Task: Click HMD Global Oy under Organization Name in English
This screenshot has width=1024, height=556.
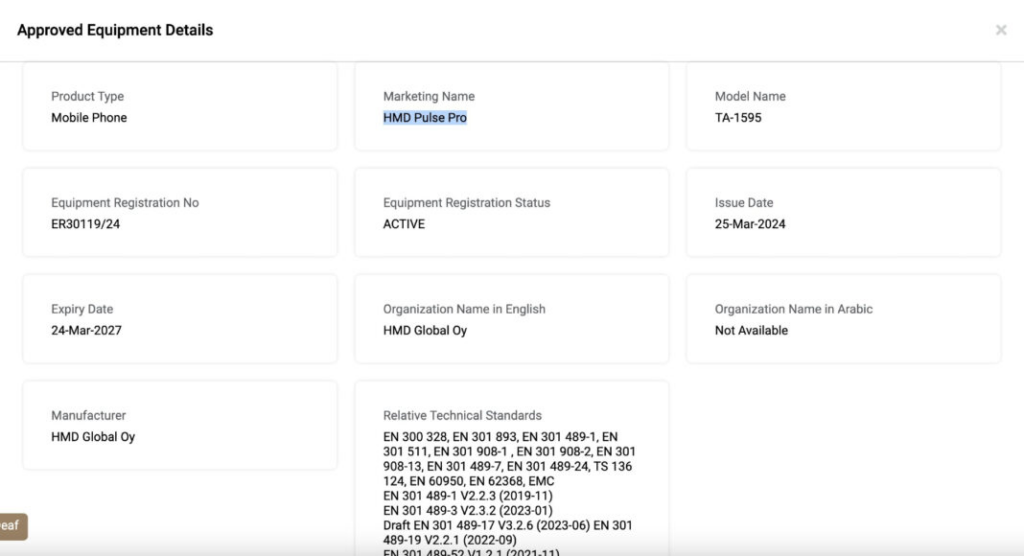Action: click(x=425, y=331)
